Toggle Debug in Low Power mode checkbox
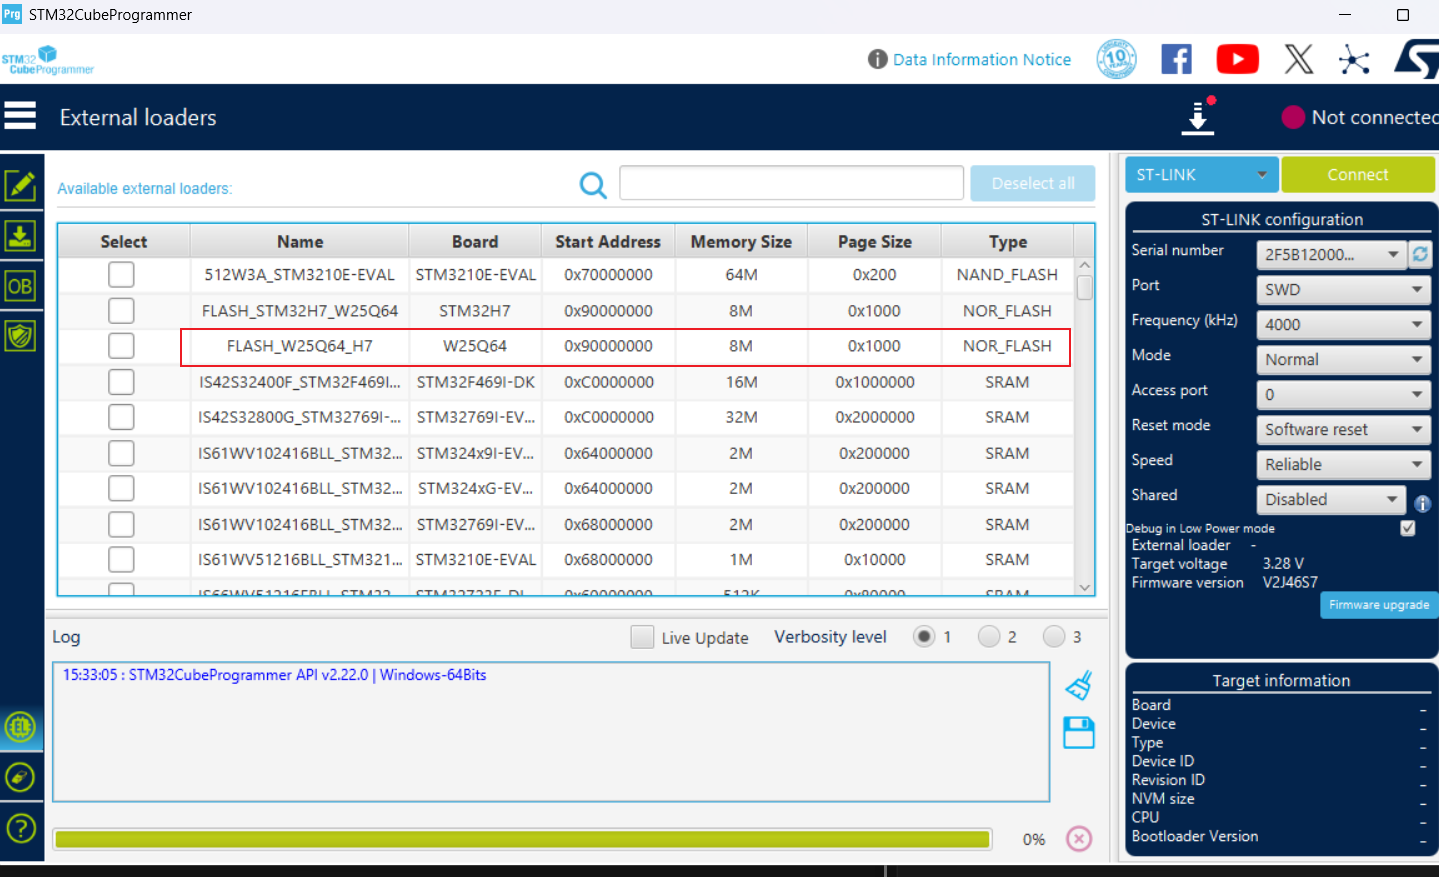 click(1408, 528)
